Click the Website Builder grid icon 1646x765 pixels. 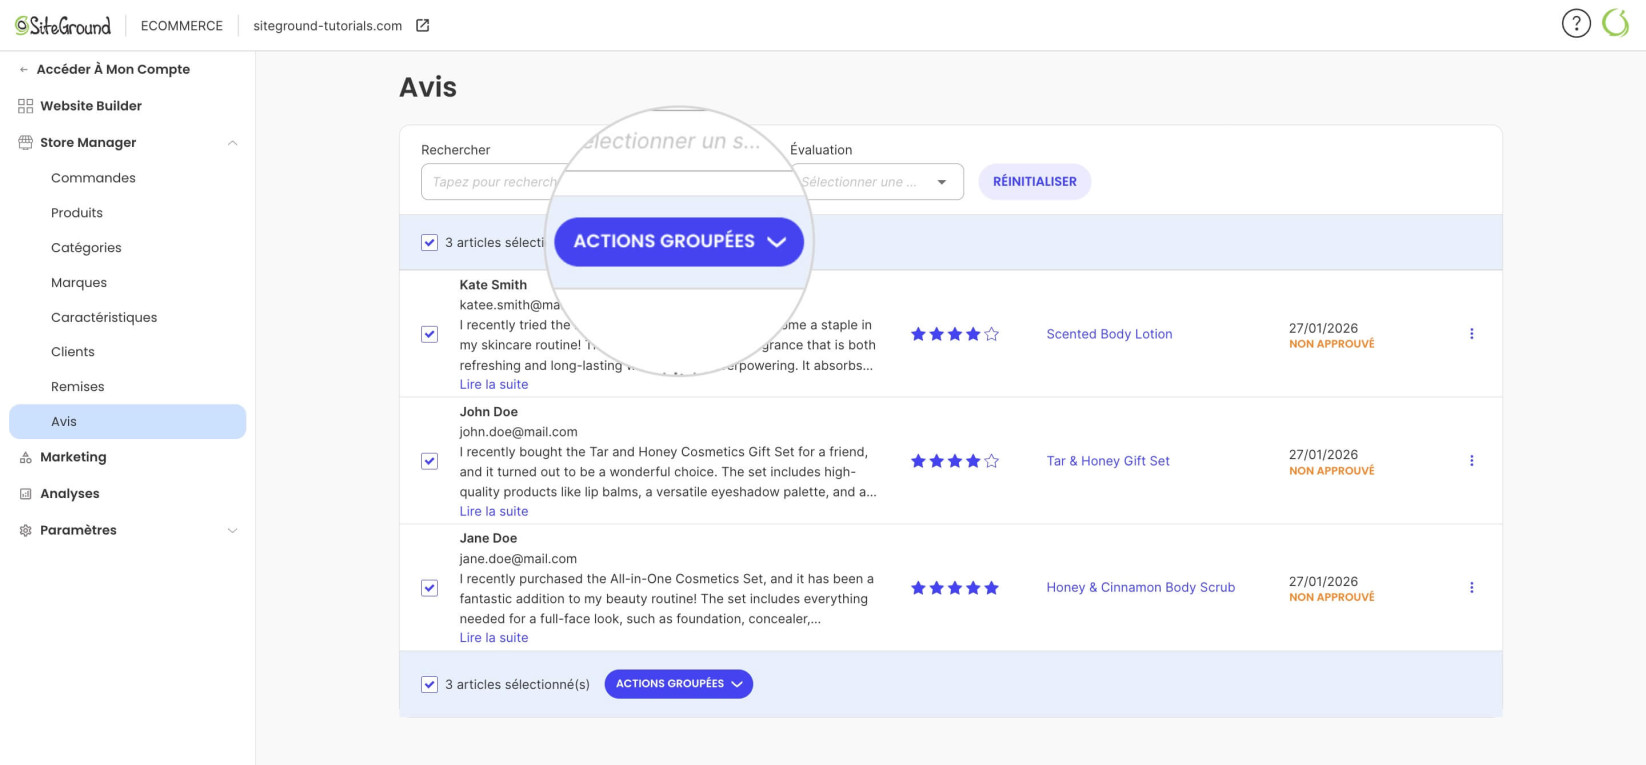point(26,106)
